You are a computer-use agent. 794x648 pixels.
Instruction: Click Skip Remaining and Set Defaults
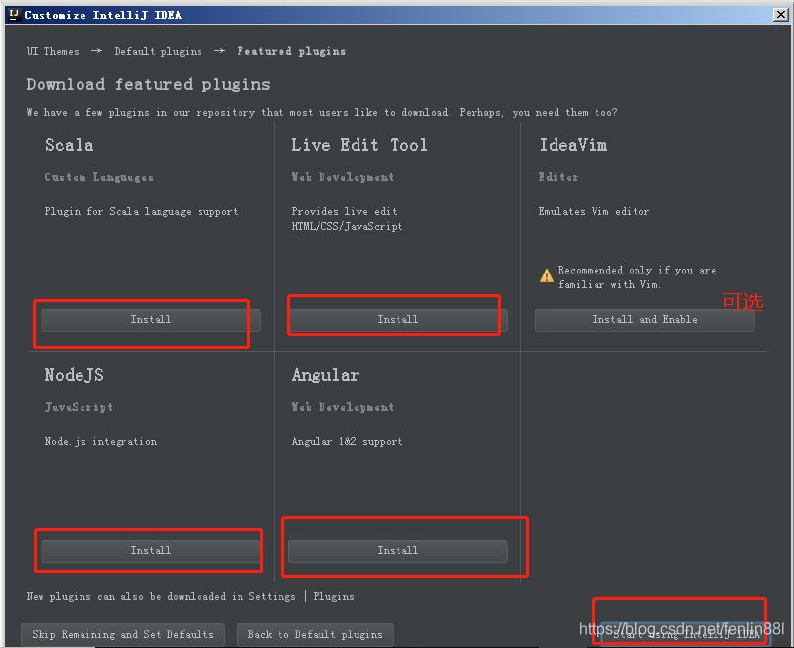pyautogui.click(x=123, y=634)
